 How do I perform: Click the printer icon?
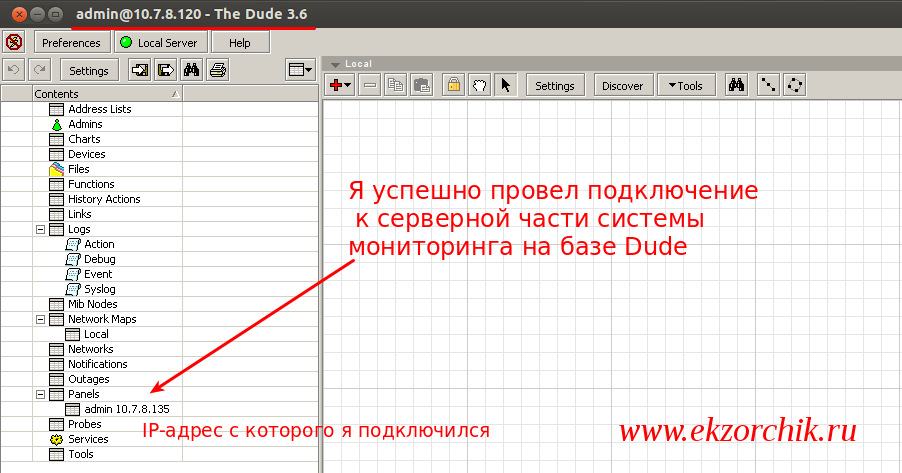218,70
